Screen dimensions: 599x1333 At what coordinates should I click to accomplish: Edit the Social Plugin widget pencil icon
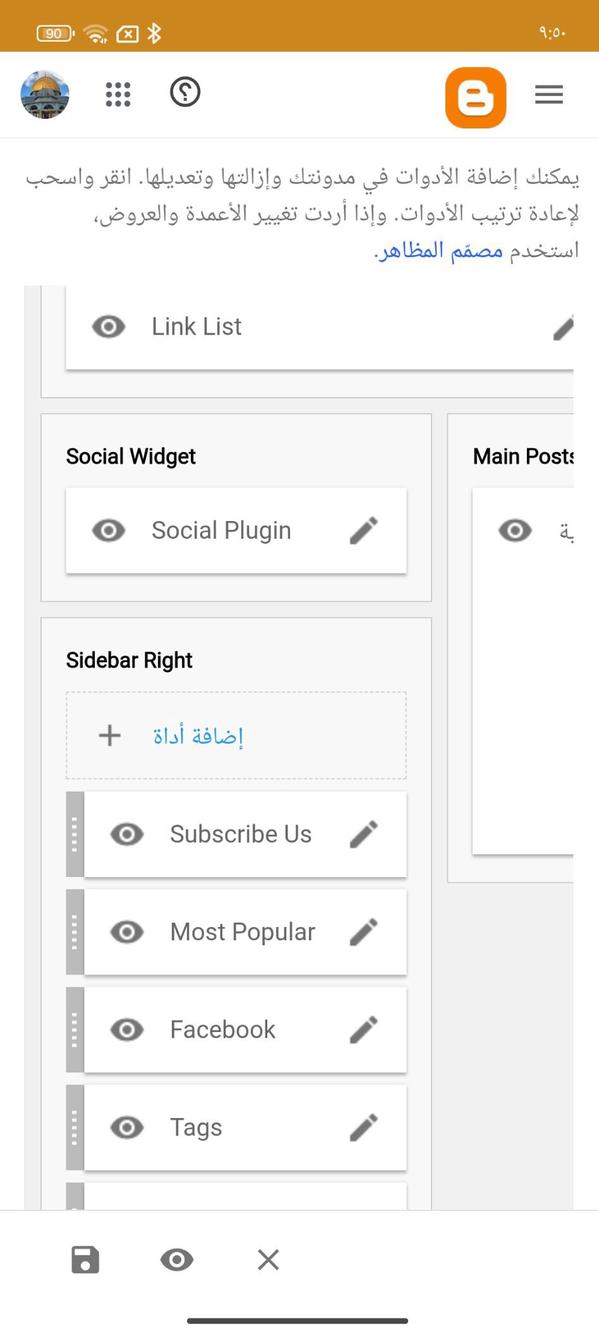[x=364, y=530]
